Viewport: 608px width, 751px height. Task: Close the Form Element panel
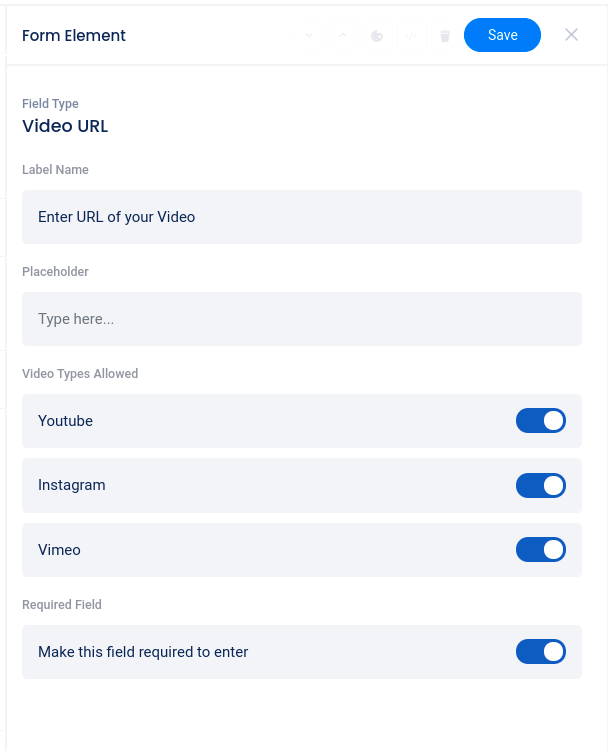click(x=571, y=35)
